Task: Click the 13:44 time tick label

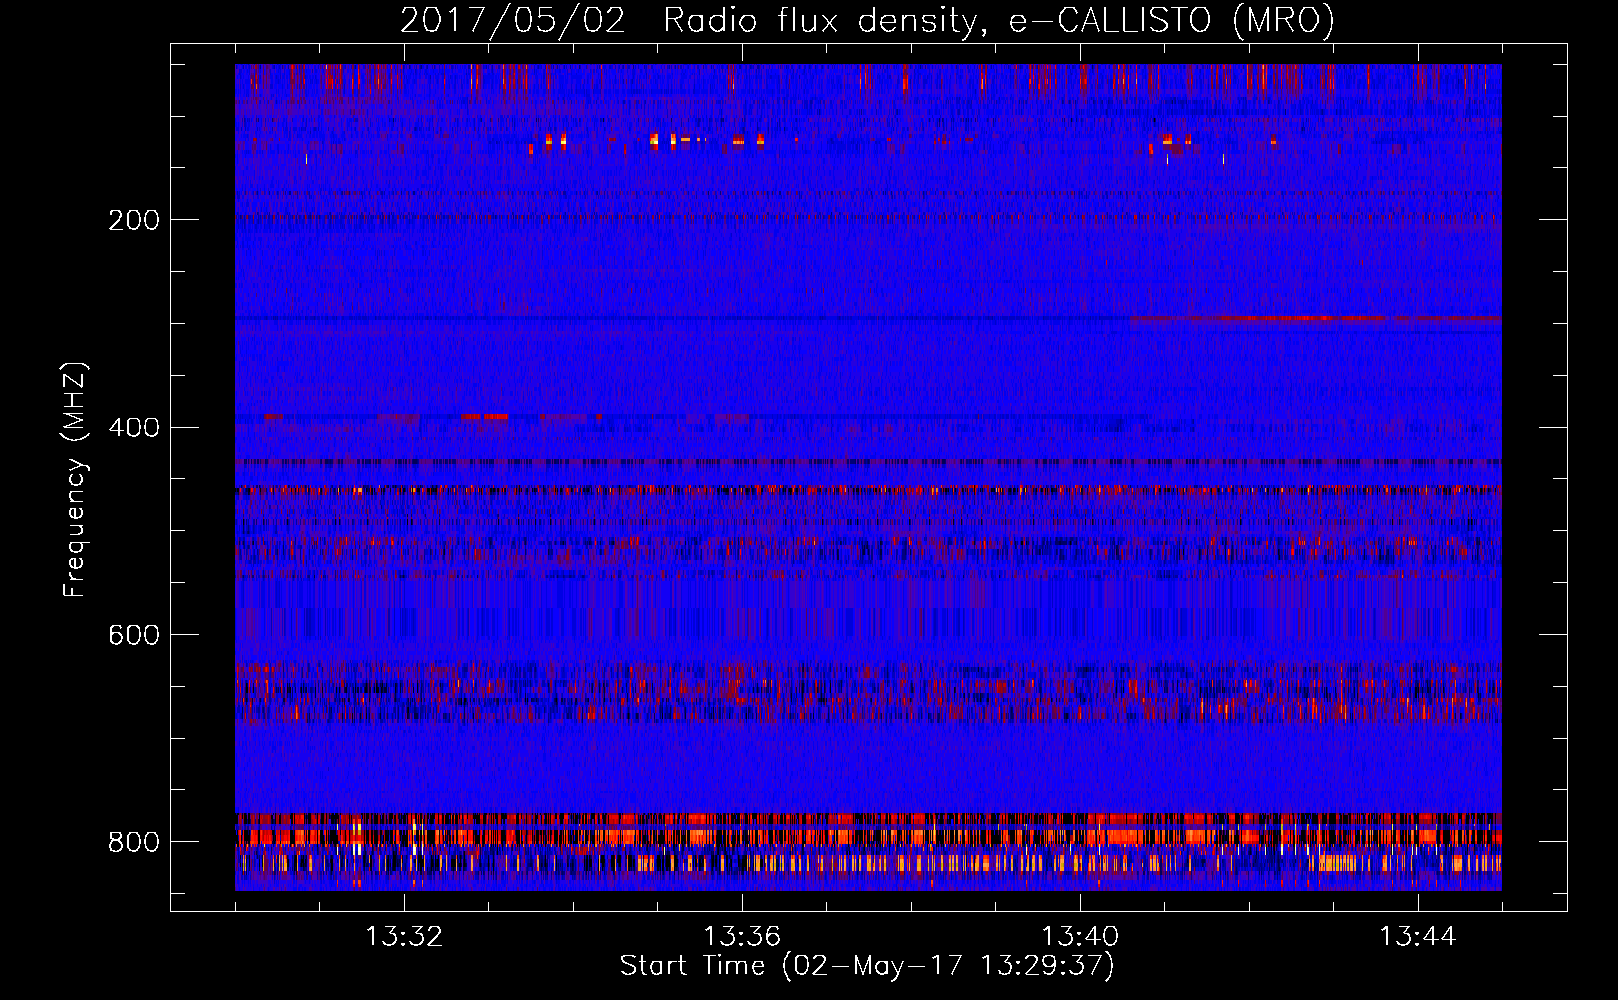Action: pos(1418,937)
